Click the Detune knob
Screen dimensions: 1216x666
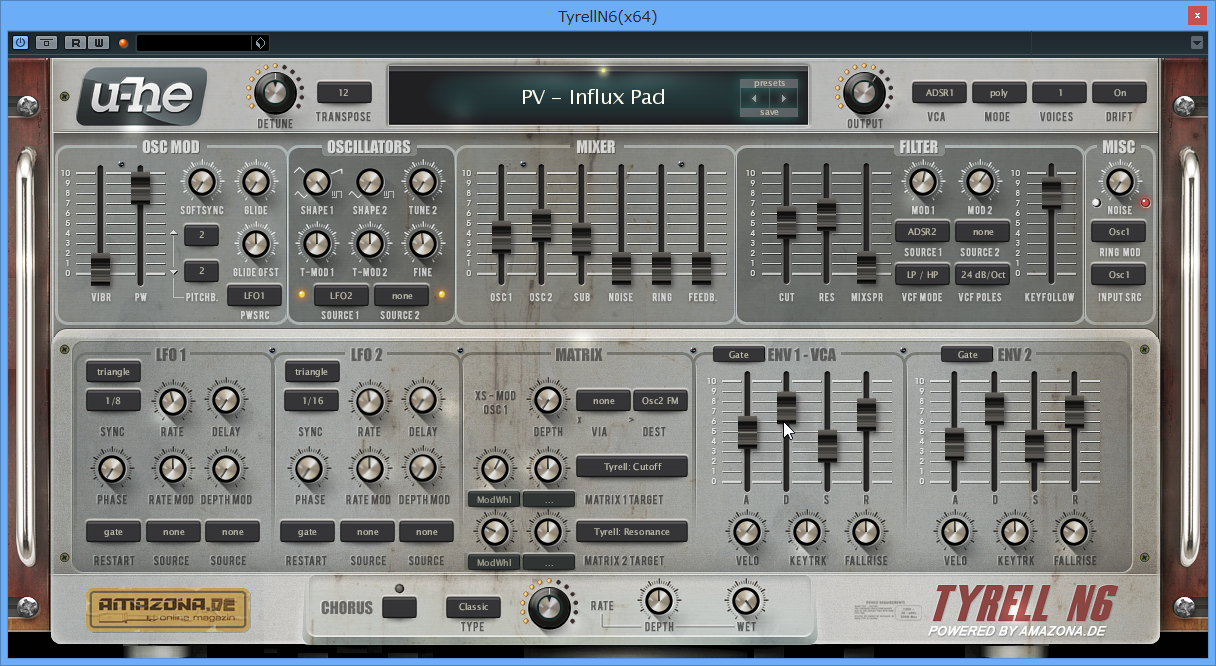[x=274, y=92]
